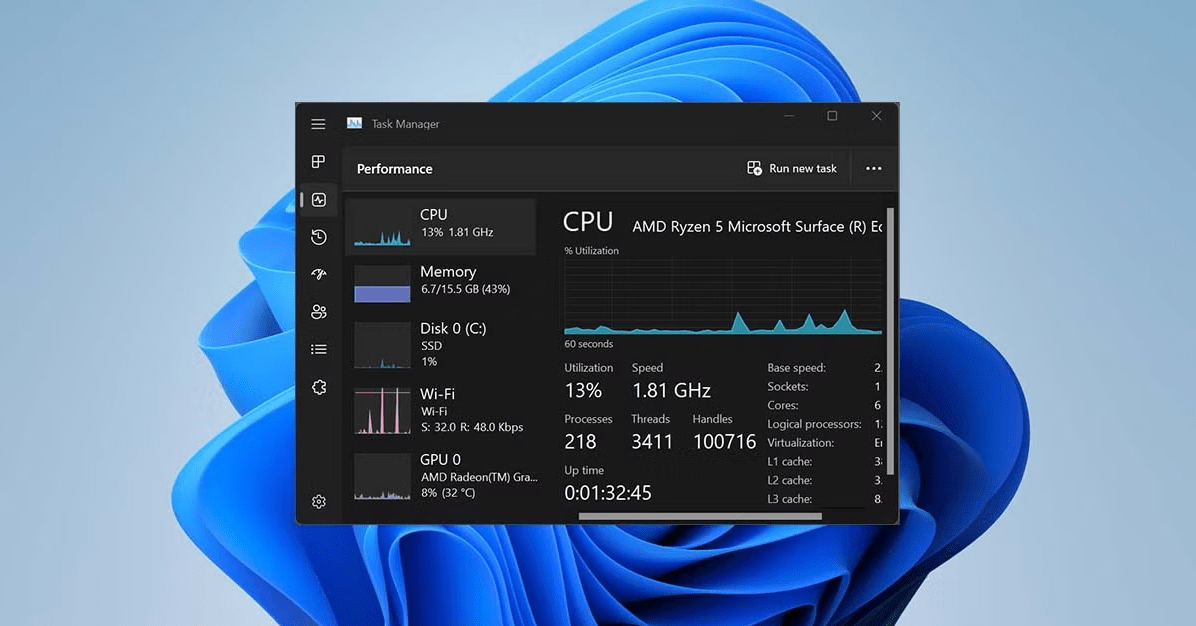Click the Up time value 0:01:32:45

click(x=608, y=493)
